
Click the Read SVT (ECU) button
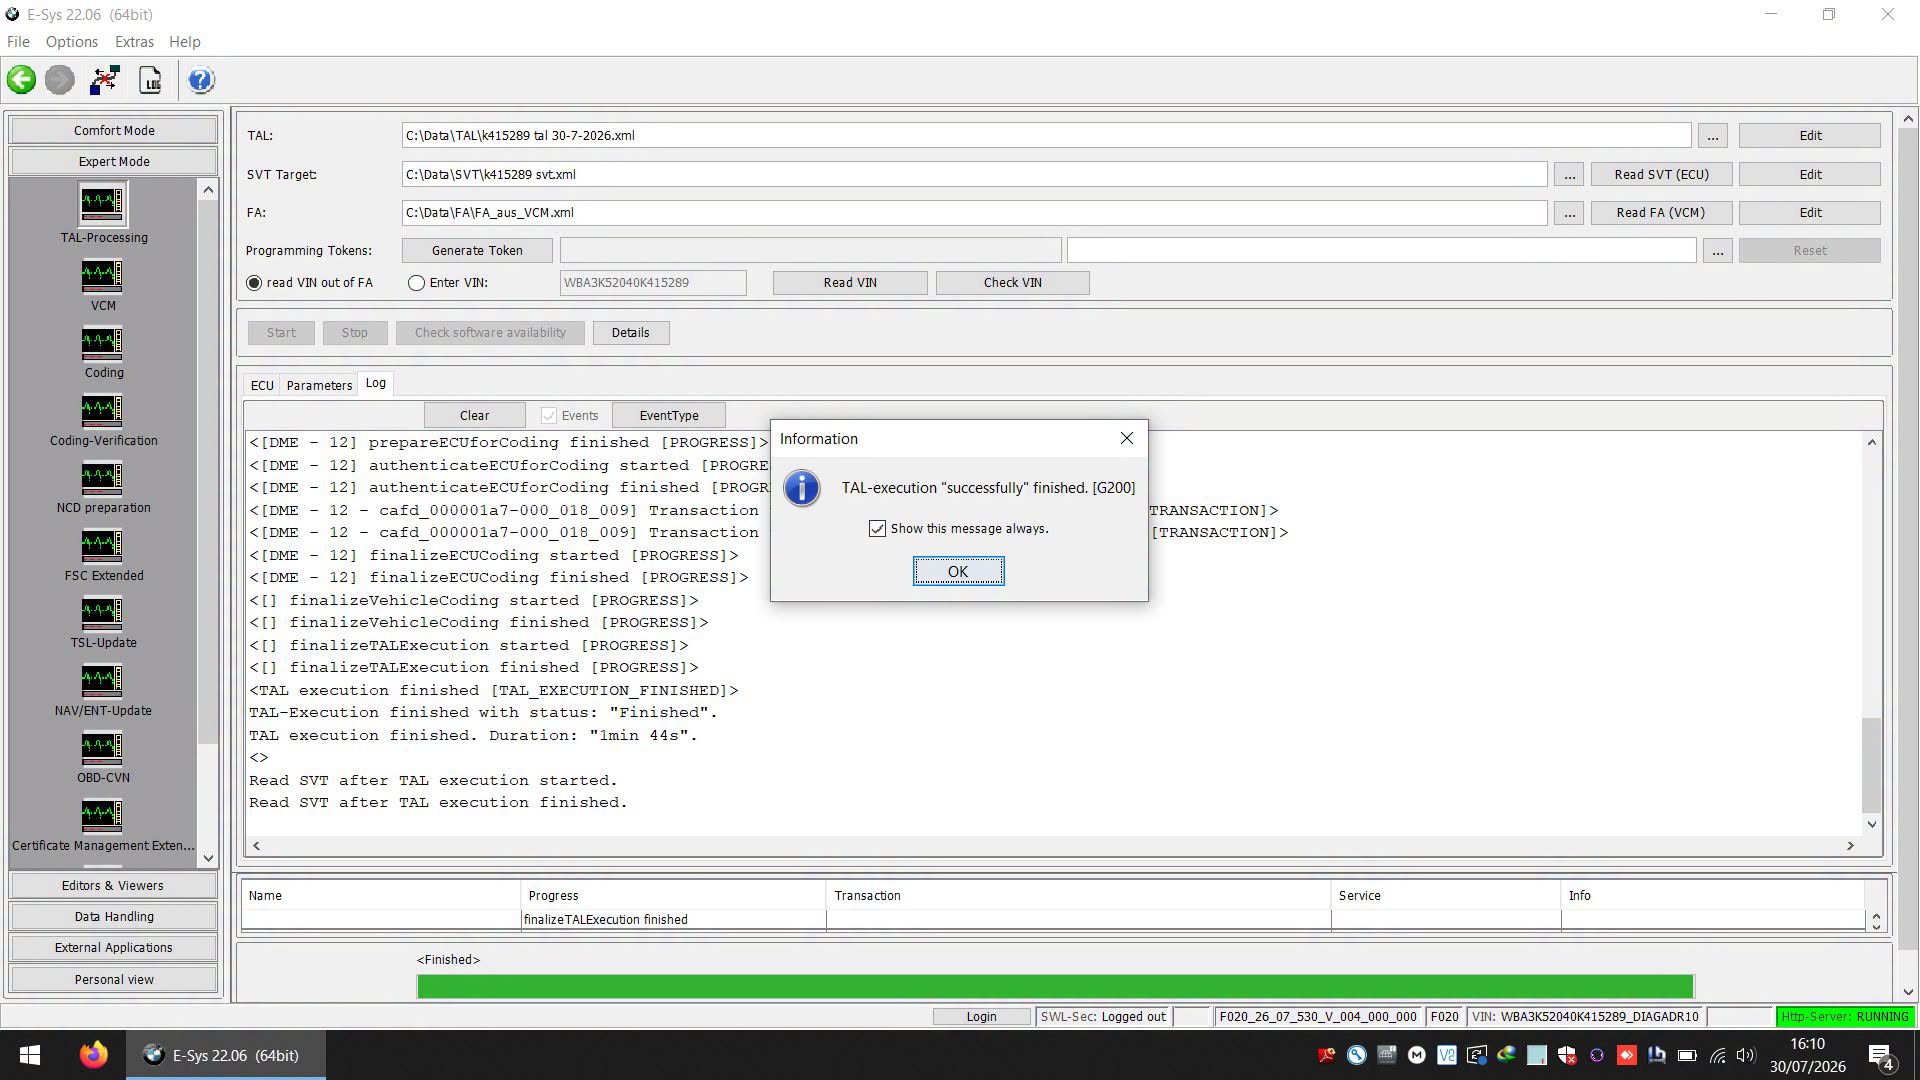[x=1661, y=174]
